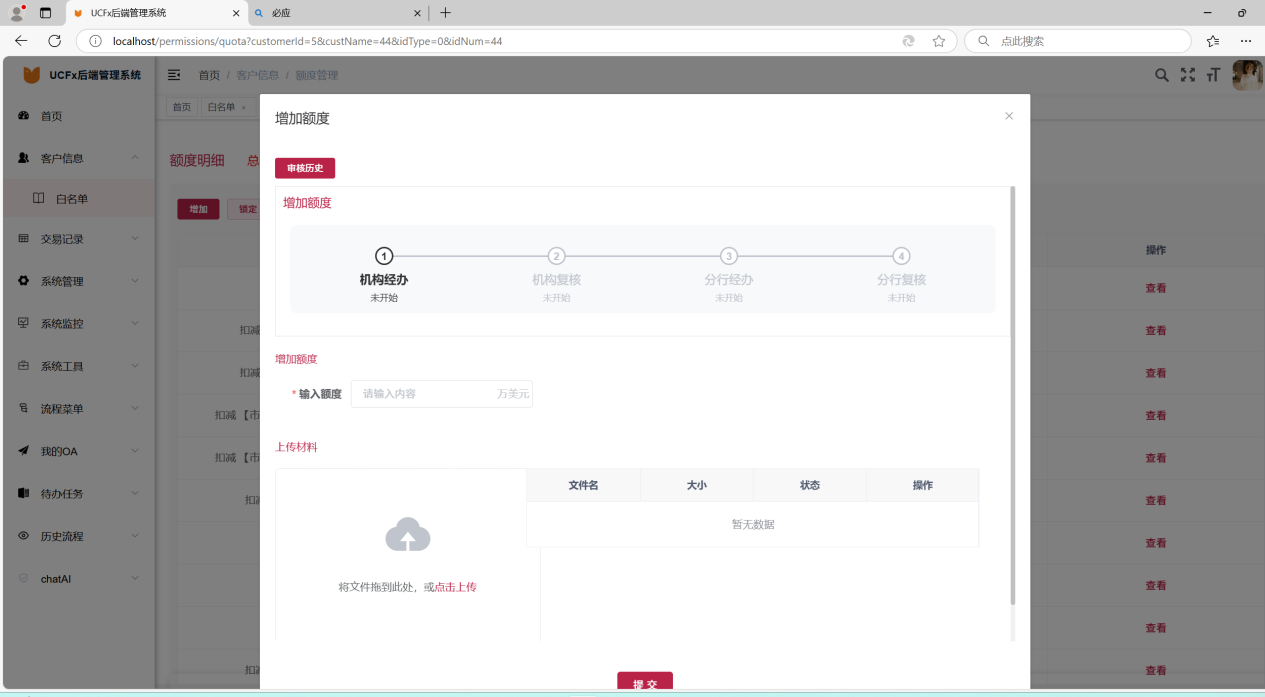This screenshot has height=697, width=1265.
Task: Refresh the page with browser reload icon
Action: (55, 41)
